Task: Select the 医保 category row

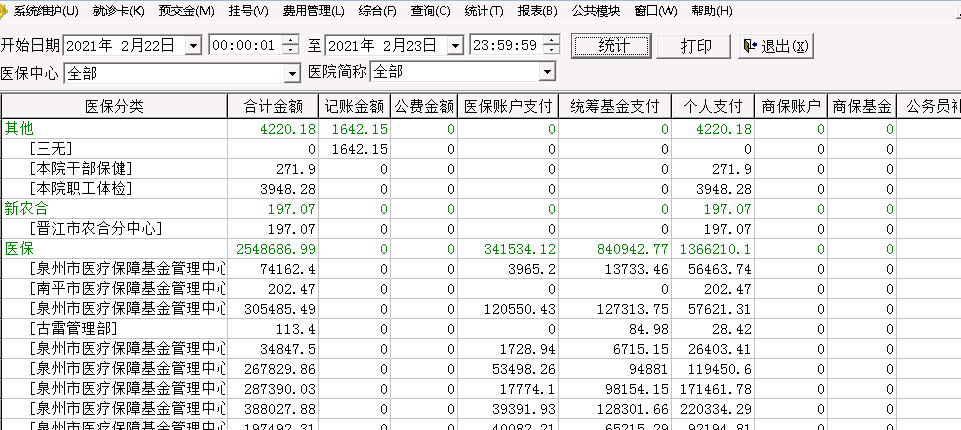Action: coord(481,249)
